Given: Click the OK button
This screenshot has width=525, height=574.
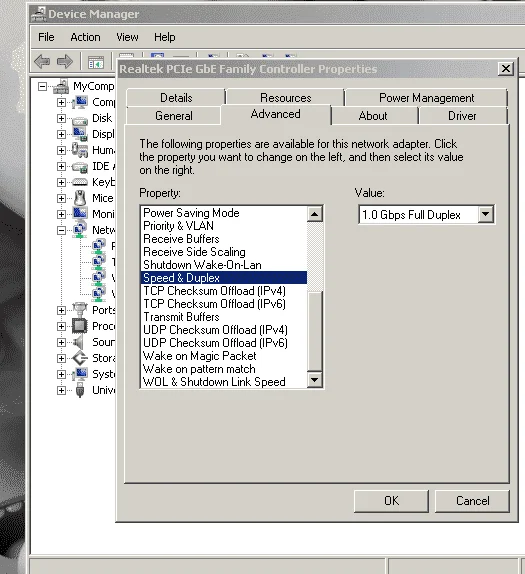Looking at the screenshot, I should click(391, 501).
